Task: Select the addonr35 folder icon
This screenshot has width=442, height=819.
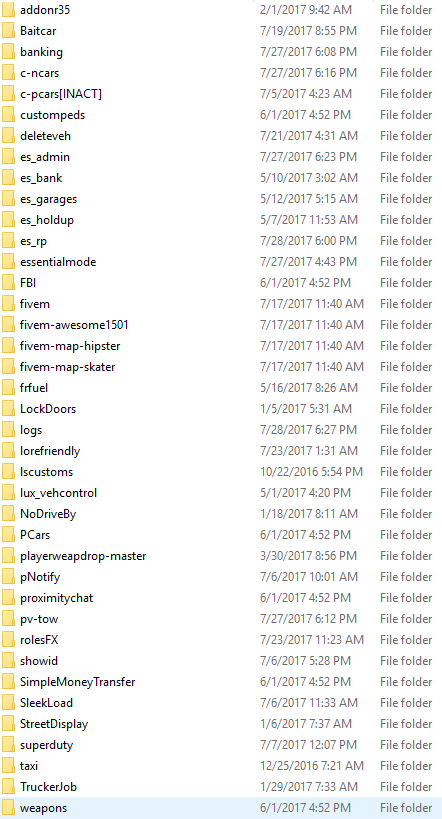Action: pos(8,9)
